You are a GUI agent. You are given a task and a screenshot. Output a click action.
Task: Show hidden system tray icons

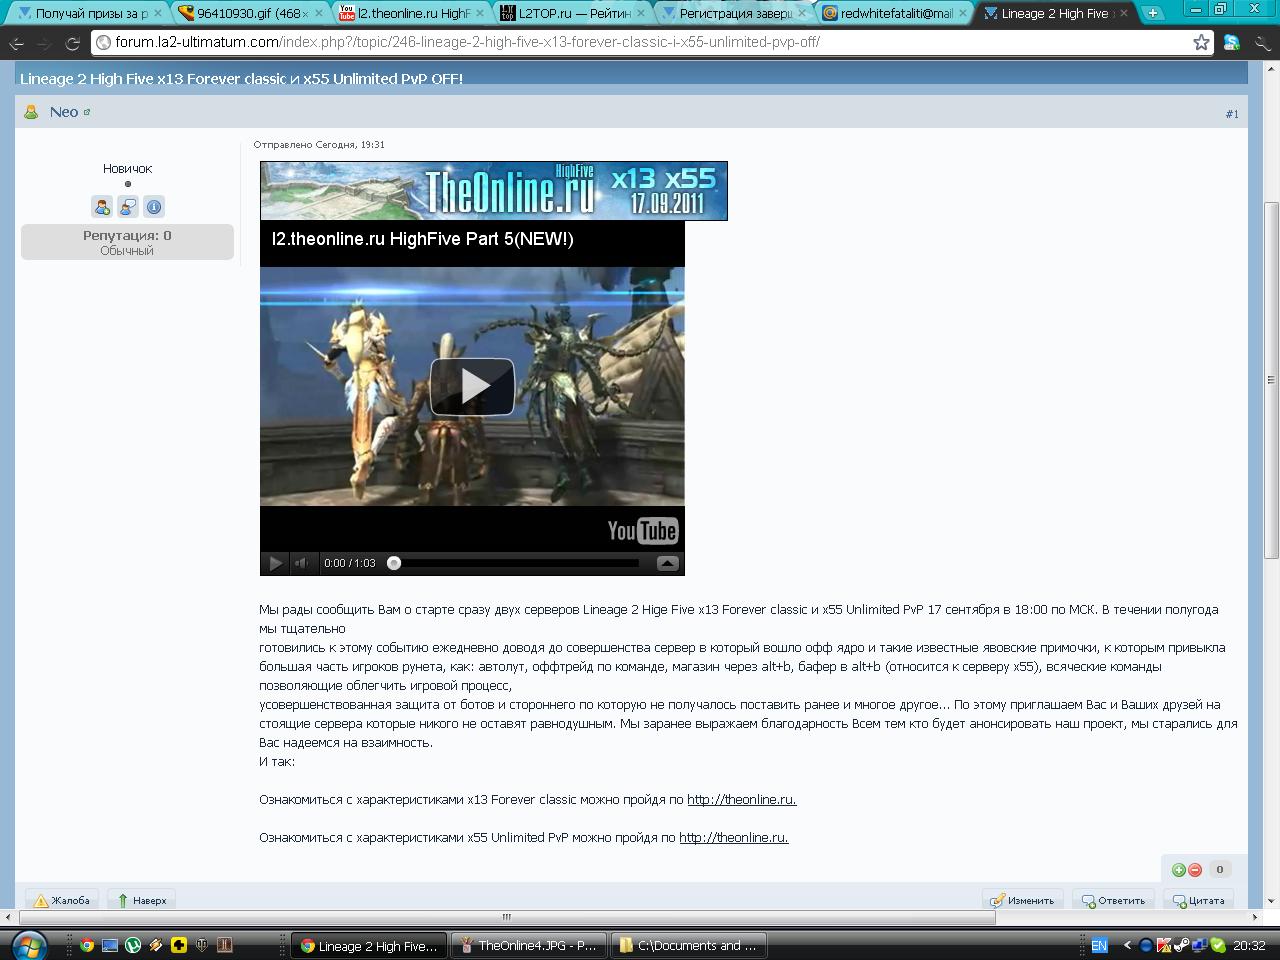point(1127,945)
